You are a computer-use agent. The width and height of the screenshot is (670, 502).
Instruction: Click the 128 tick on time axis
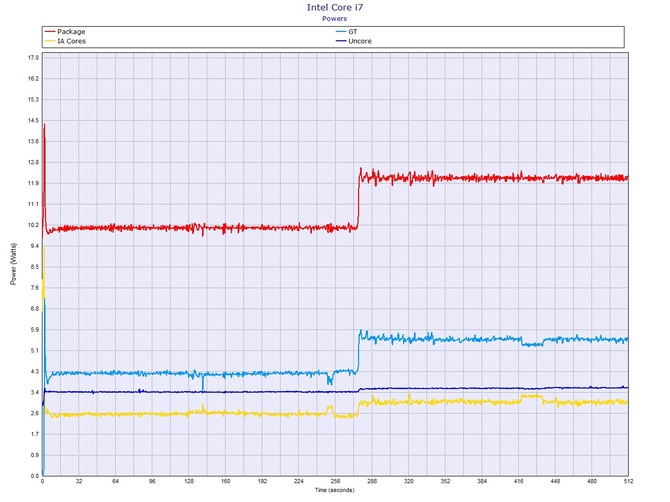tap(189, 481)
